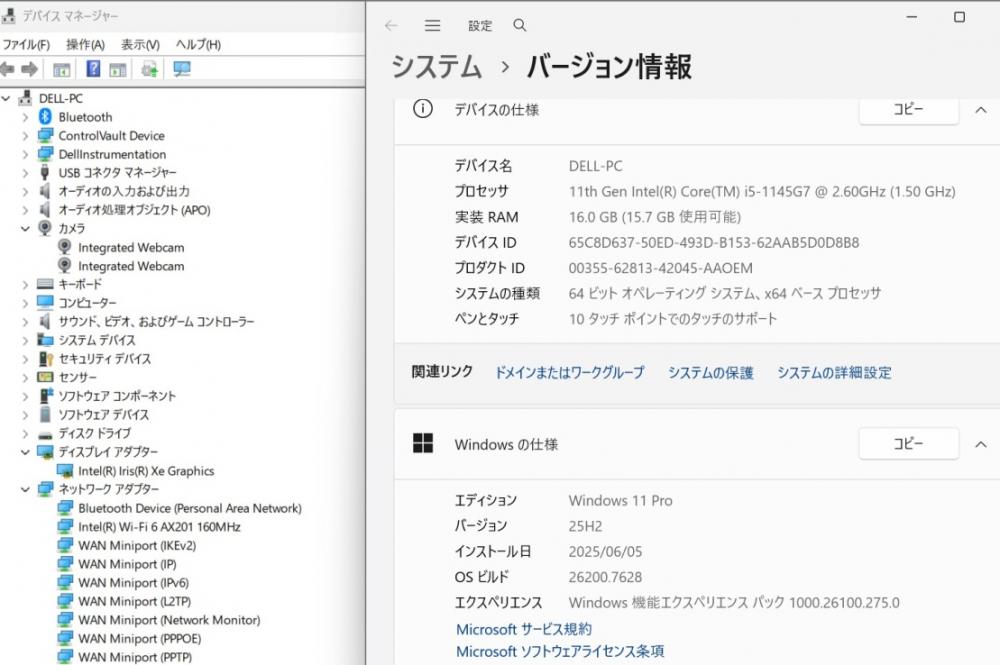Open the hamburger navigation menu in Settings

432,26
